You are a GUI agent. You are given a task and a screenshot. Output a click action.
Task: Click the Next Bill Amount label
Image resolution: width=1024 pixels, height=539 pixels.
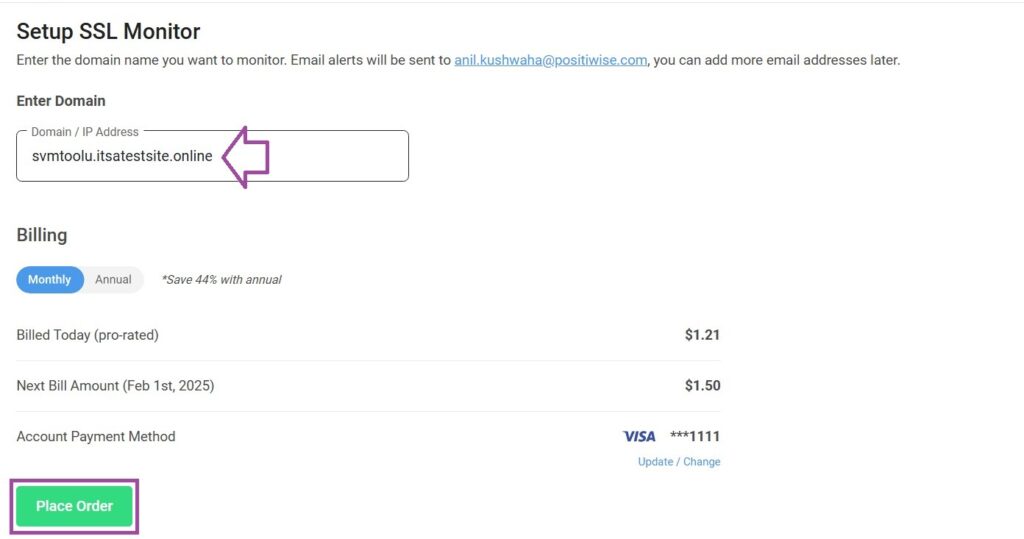tap(115, 386)
